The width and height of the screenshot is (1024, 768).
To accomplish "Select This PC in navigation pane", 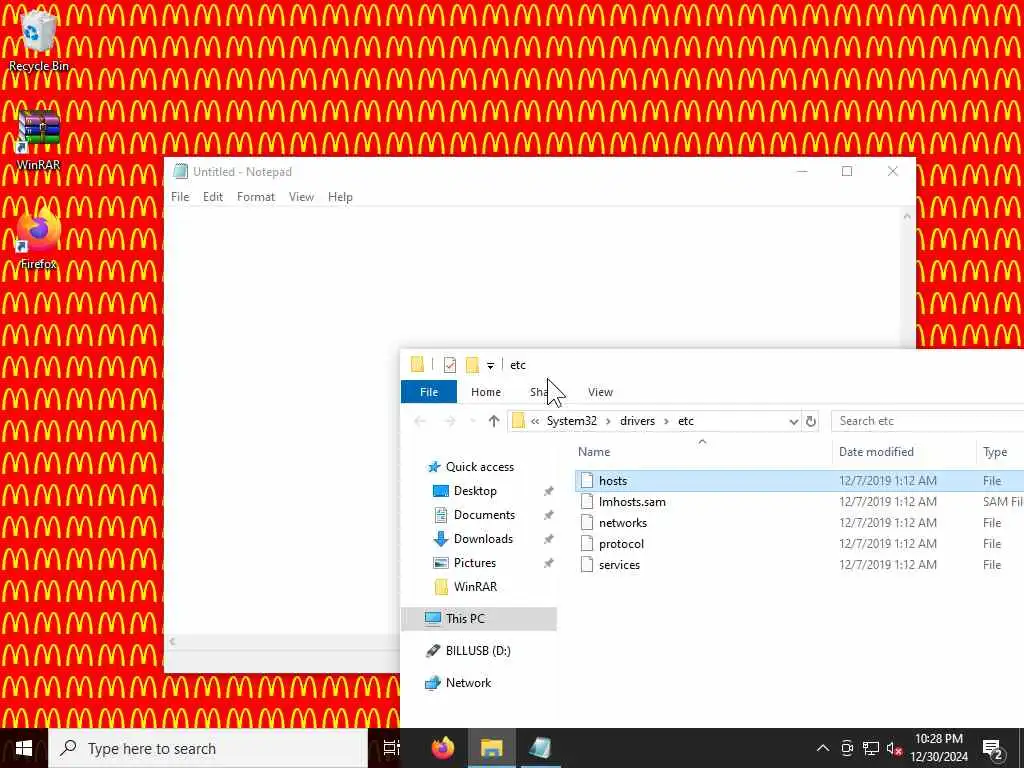I will pos(479,618).
